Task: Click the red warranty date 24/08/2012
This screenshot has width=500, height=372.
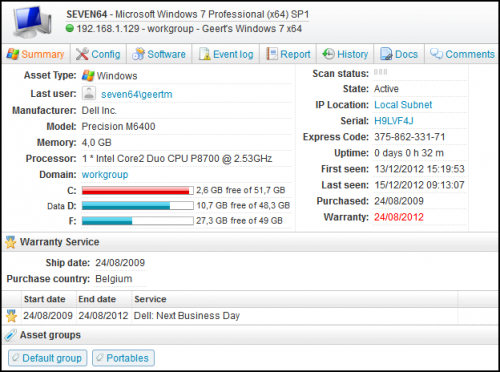Action: [x=399, y=217]
